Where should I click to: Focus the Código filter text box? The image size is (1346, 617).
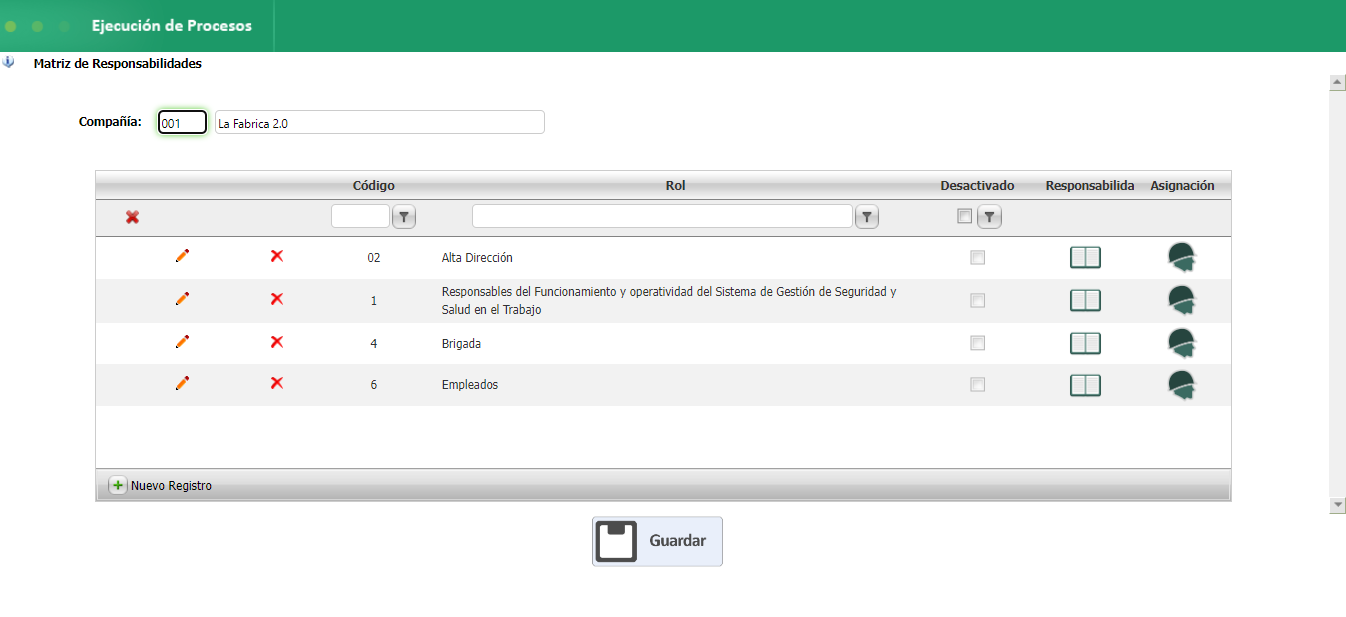(x=361, y=216)
